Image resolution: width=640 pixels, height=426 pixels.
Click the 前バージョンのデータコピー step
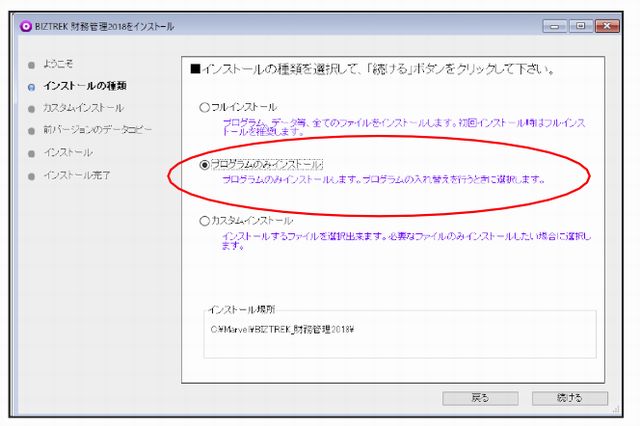(98, 130)
